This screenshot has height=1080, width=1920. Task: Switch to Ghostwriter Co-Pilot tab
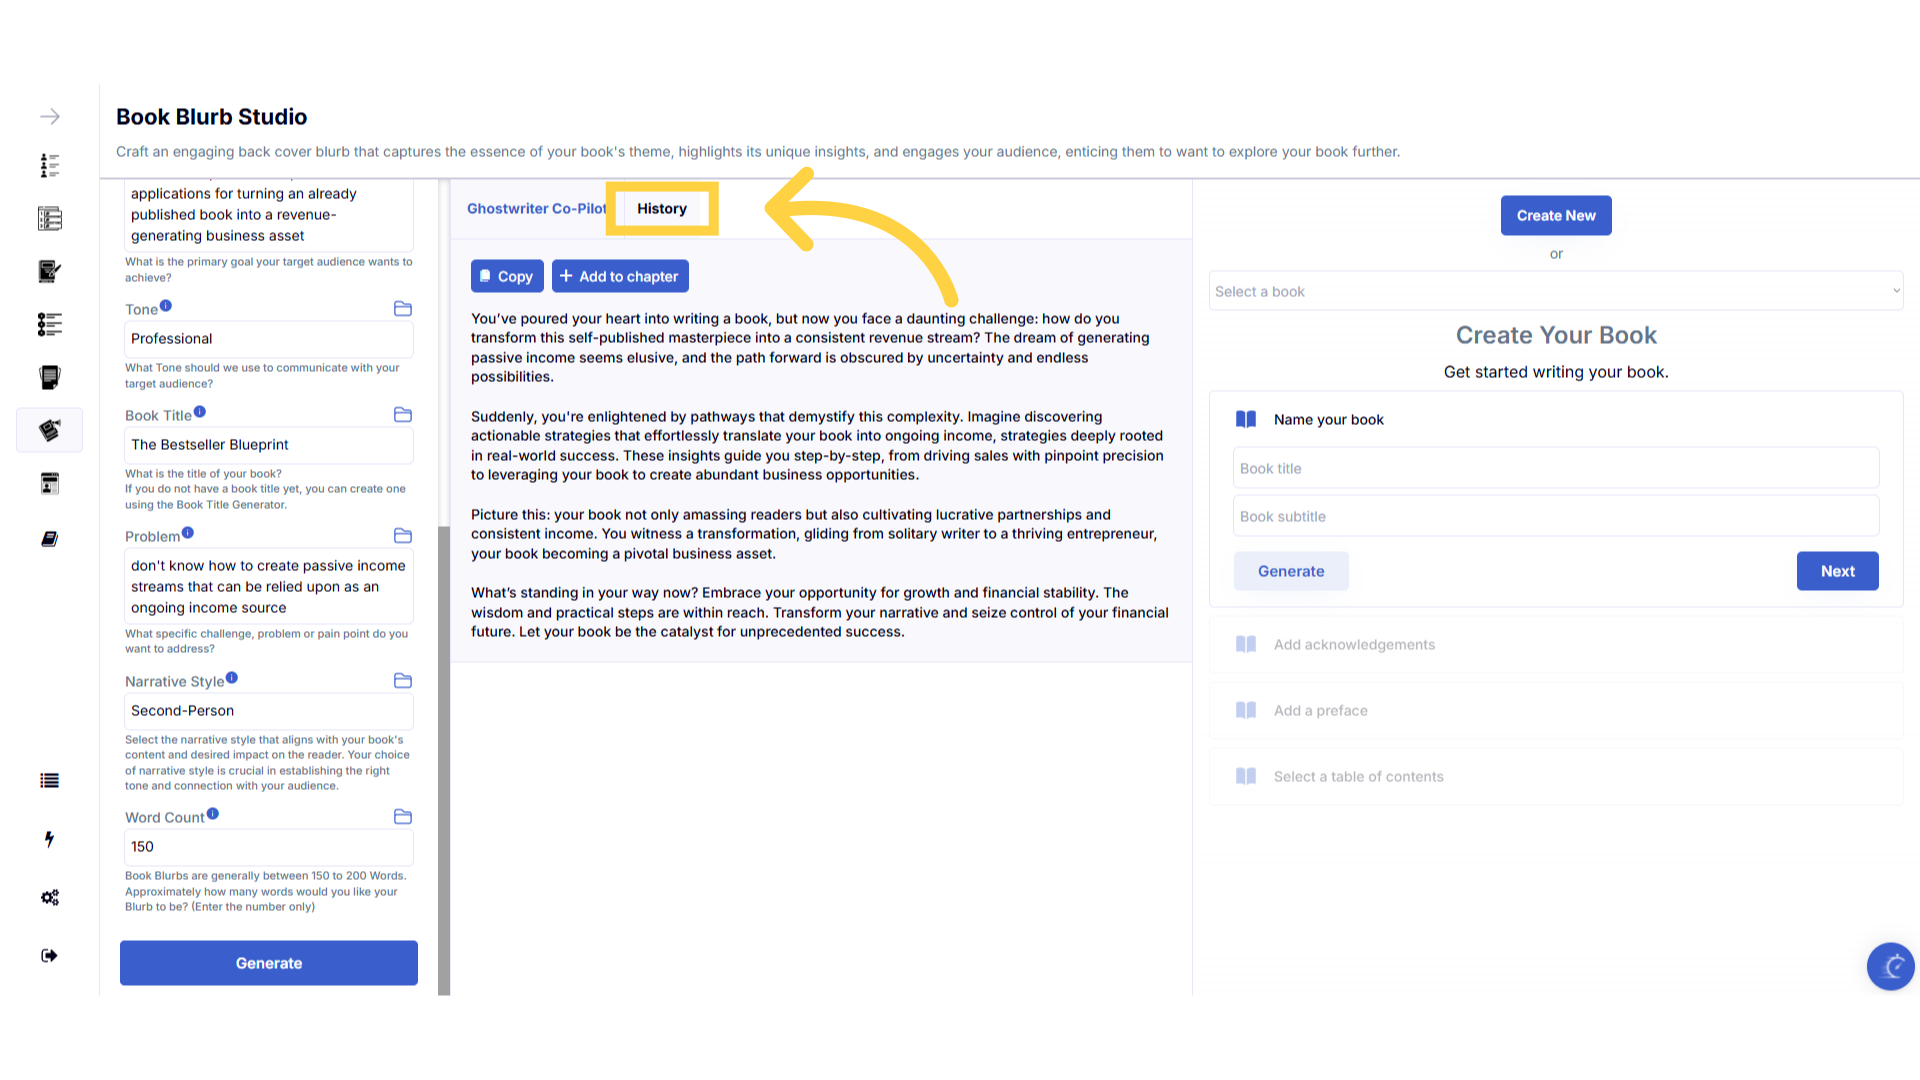tap(536, 209)
